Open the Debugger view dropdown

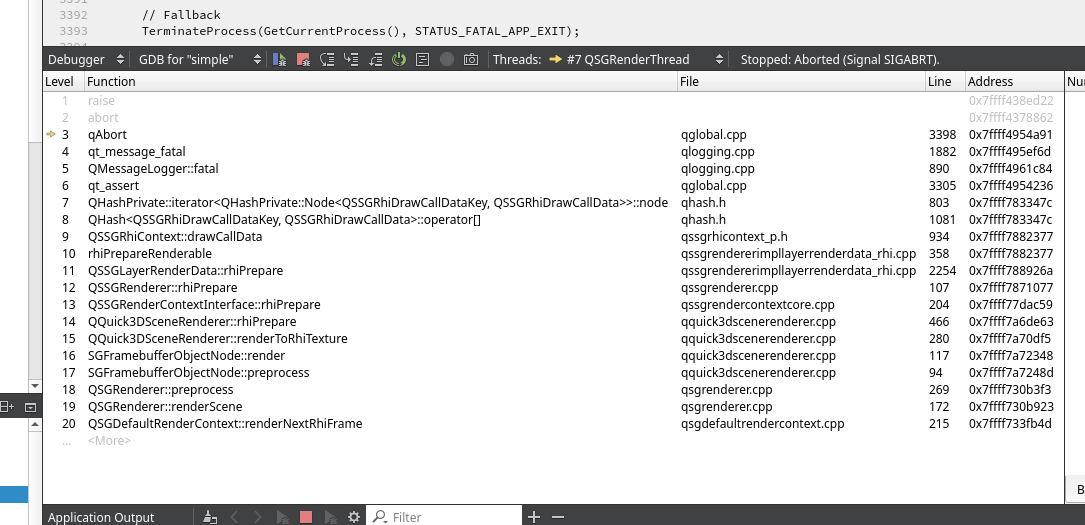coord(83,60)
